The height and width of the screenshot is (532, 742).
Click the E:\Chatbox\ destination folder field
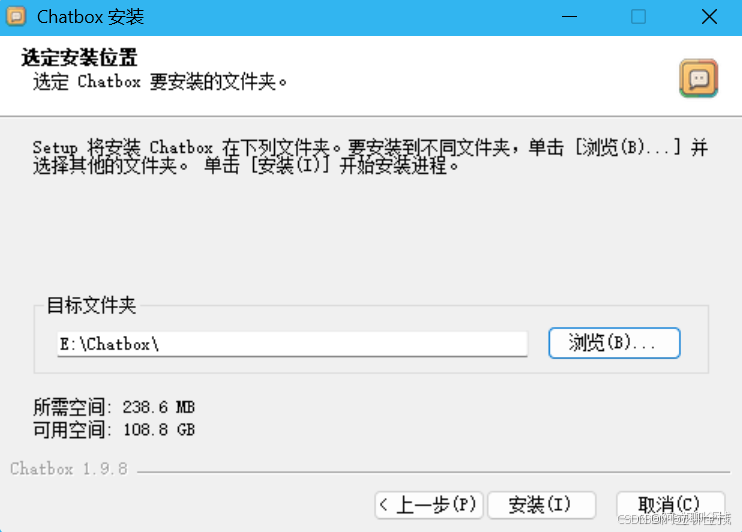tap(292, 344)
